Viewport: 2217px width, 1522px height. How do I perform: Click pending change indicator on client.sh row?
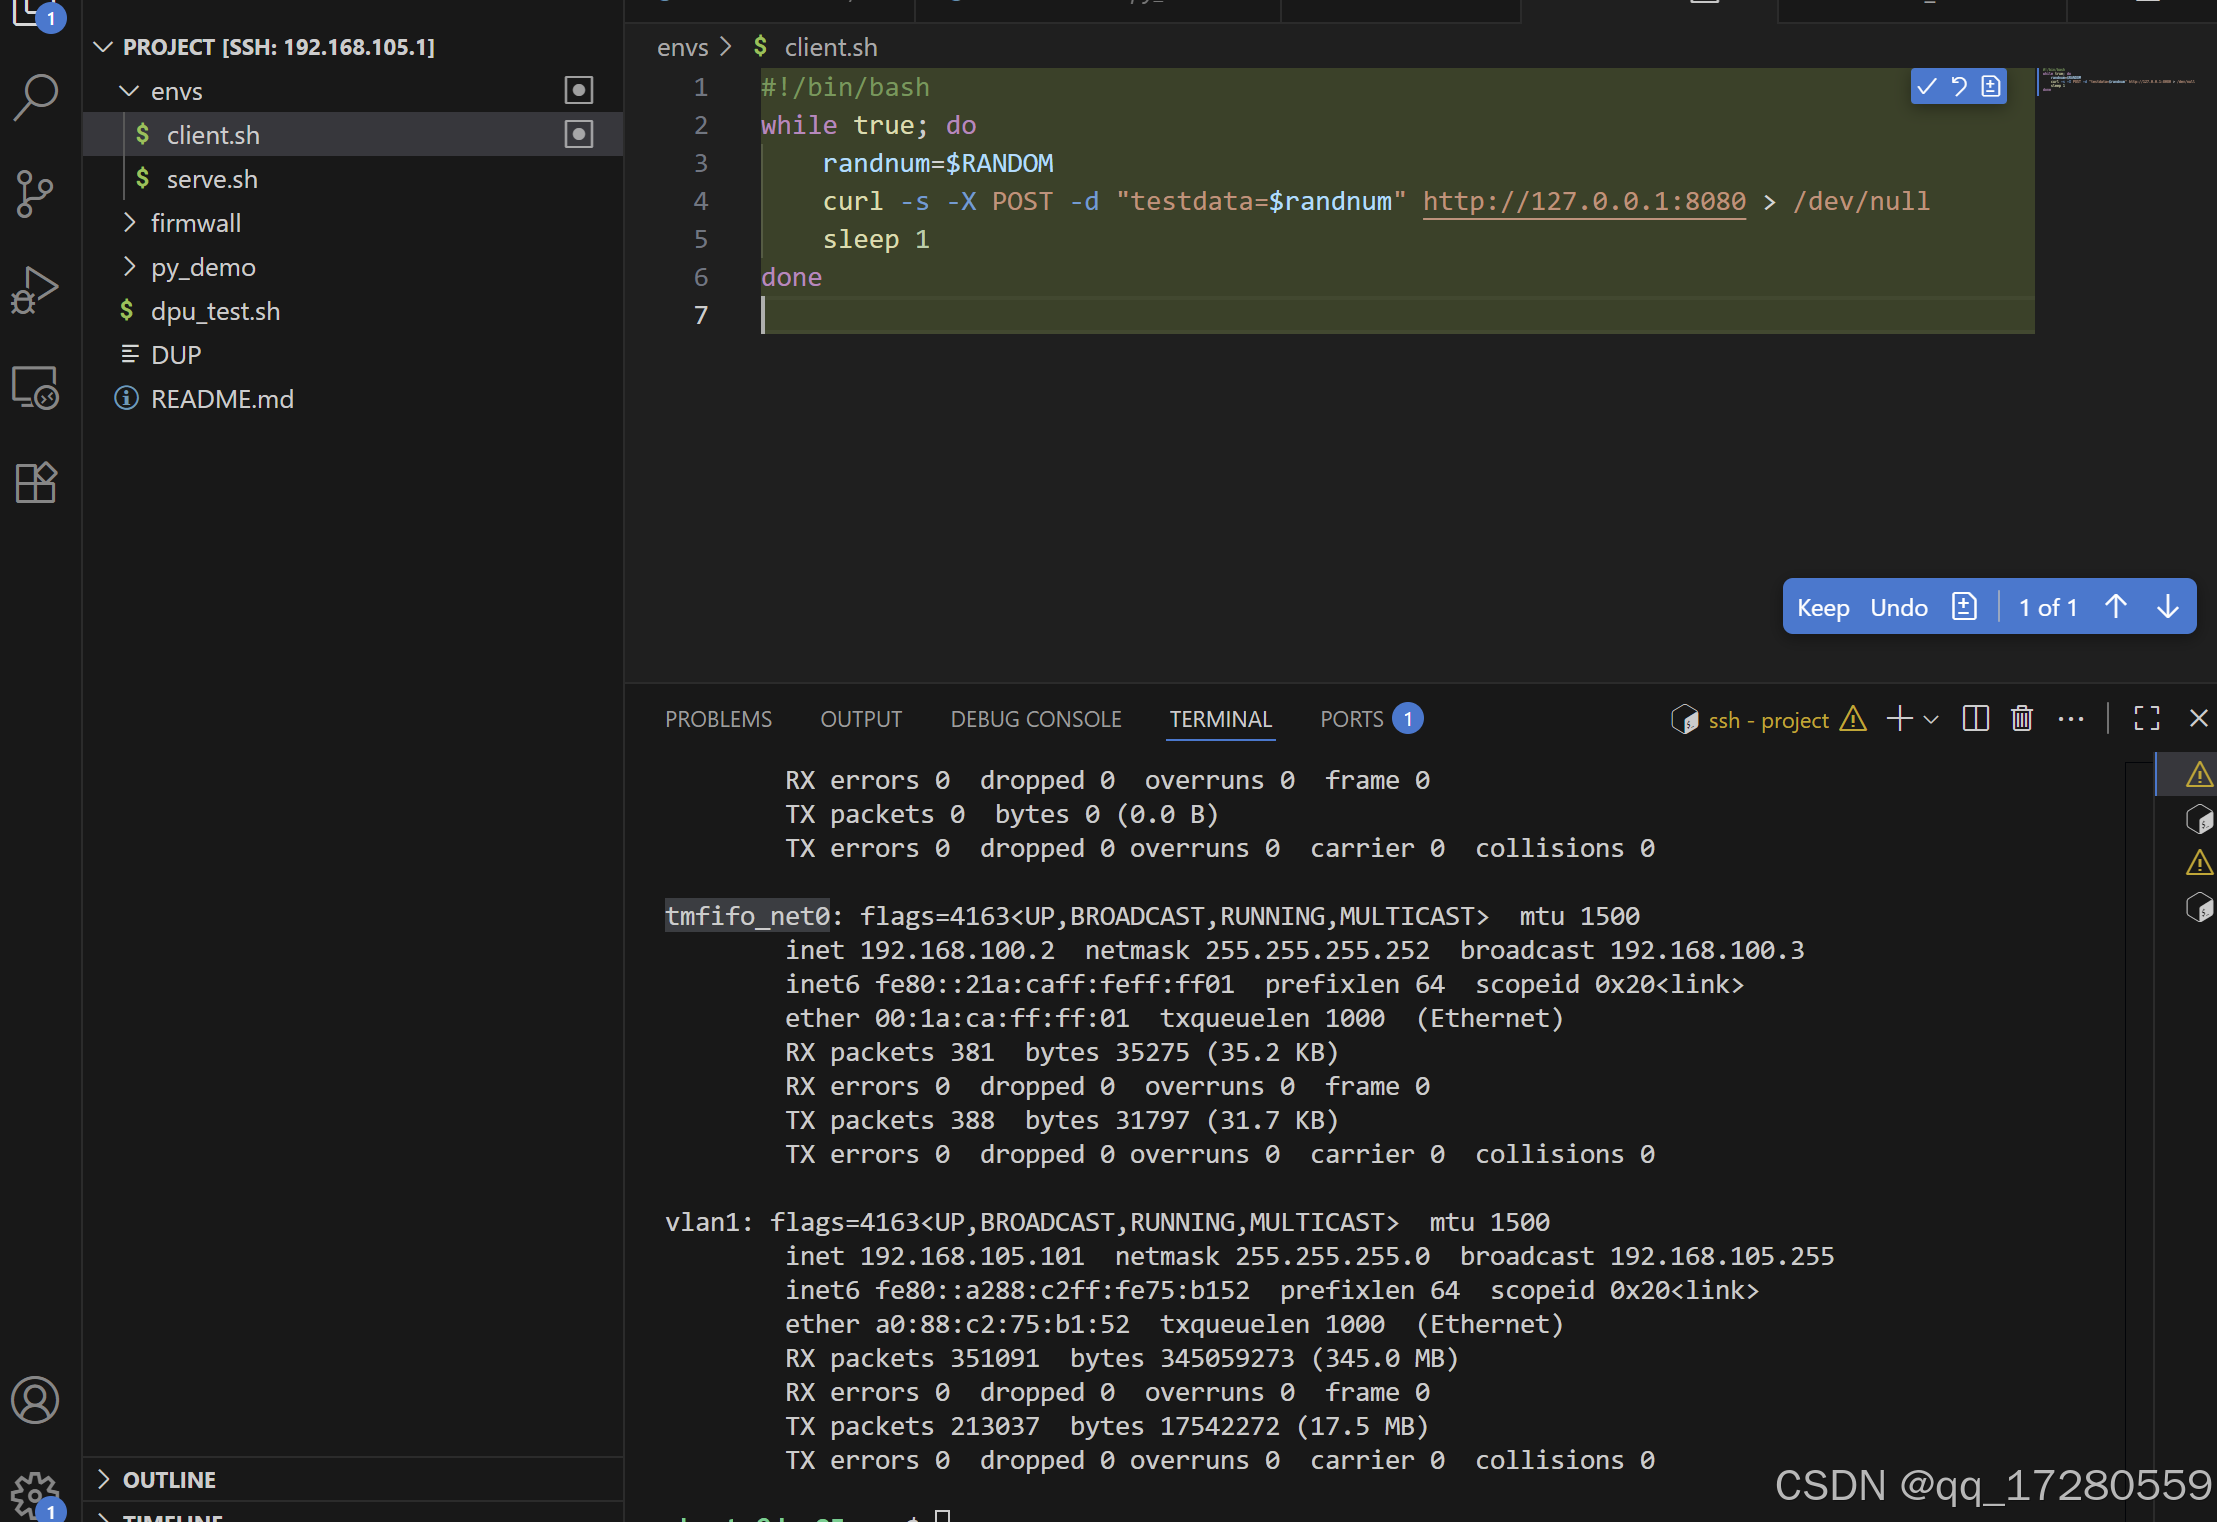tap(579, 135)
